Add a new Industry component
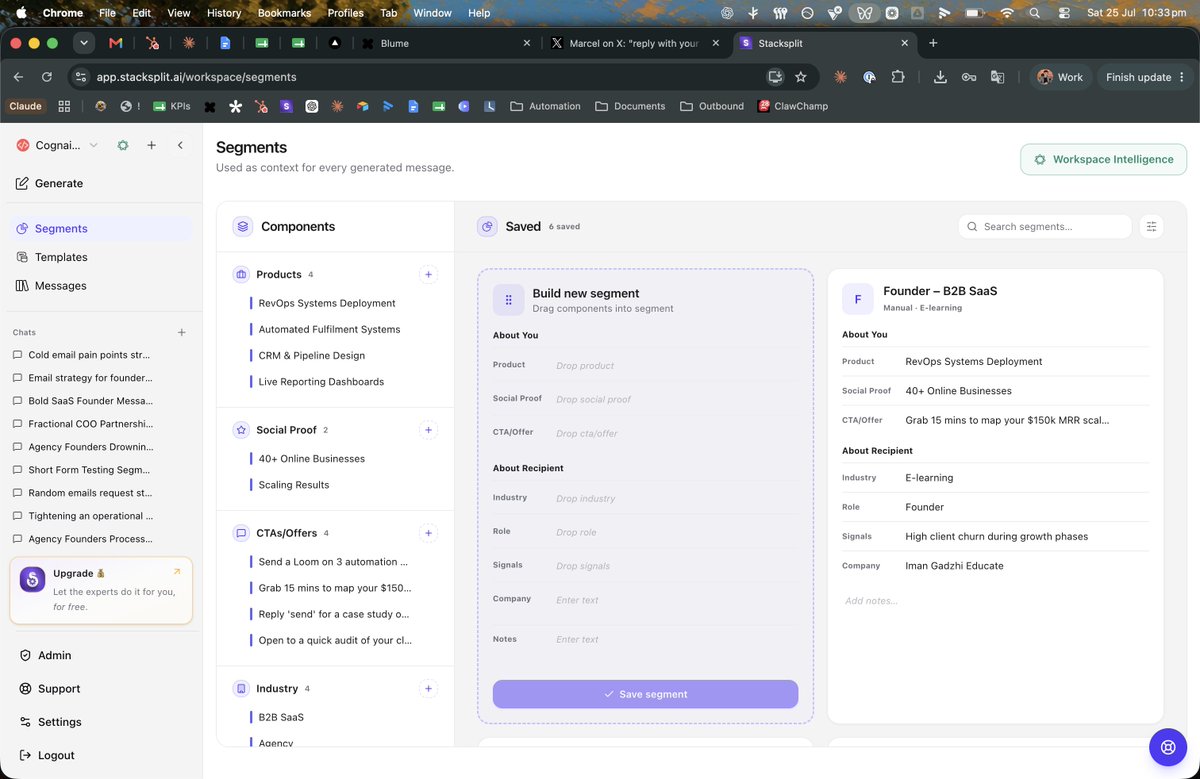1200x779 pixels. 428,688
